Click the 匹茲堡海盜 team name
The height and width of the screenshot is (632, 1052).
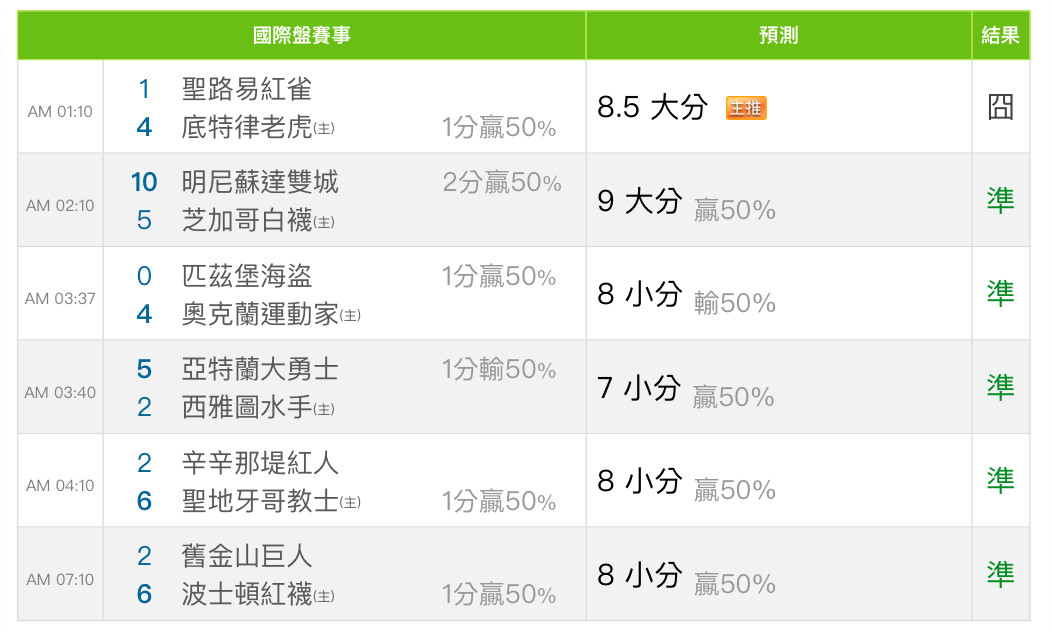point(247,276)
